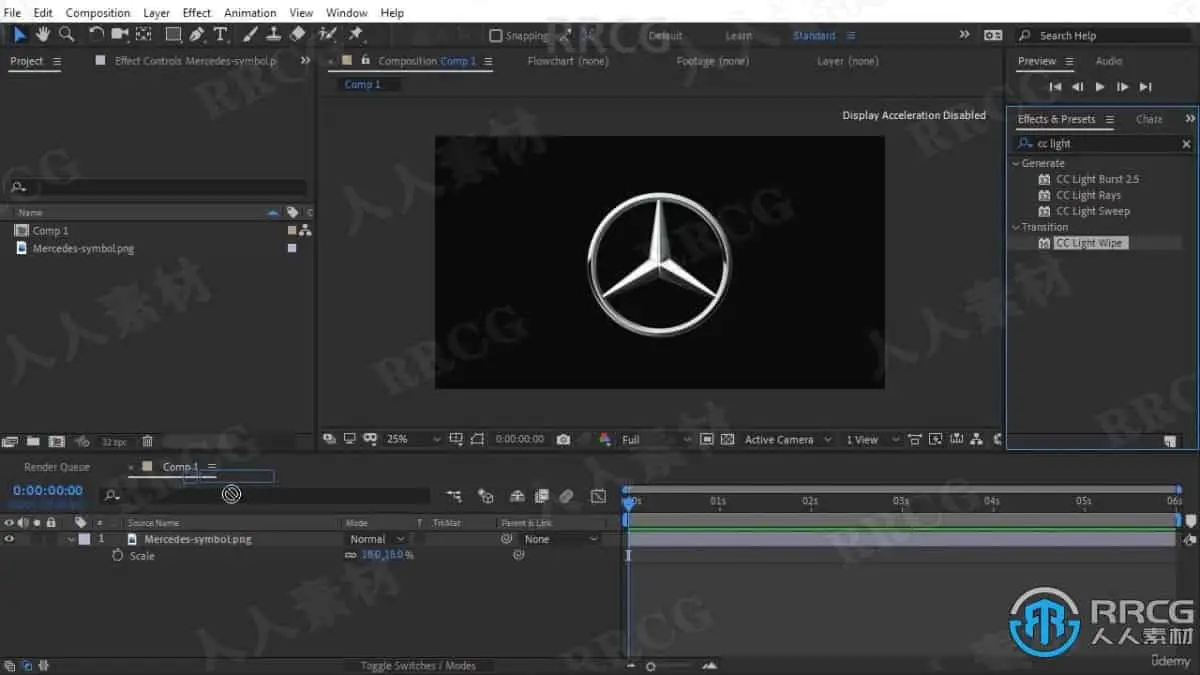
Task: Select the Unified Camera tool
Action: tap(120, 34)
